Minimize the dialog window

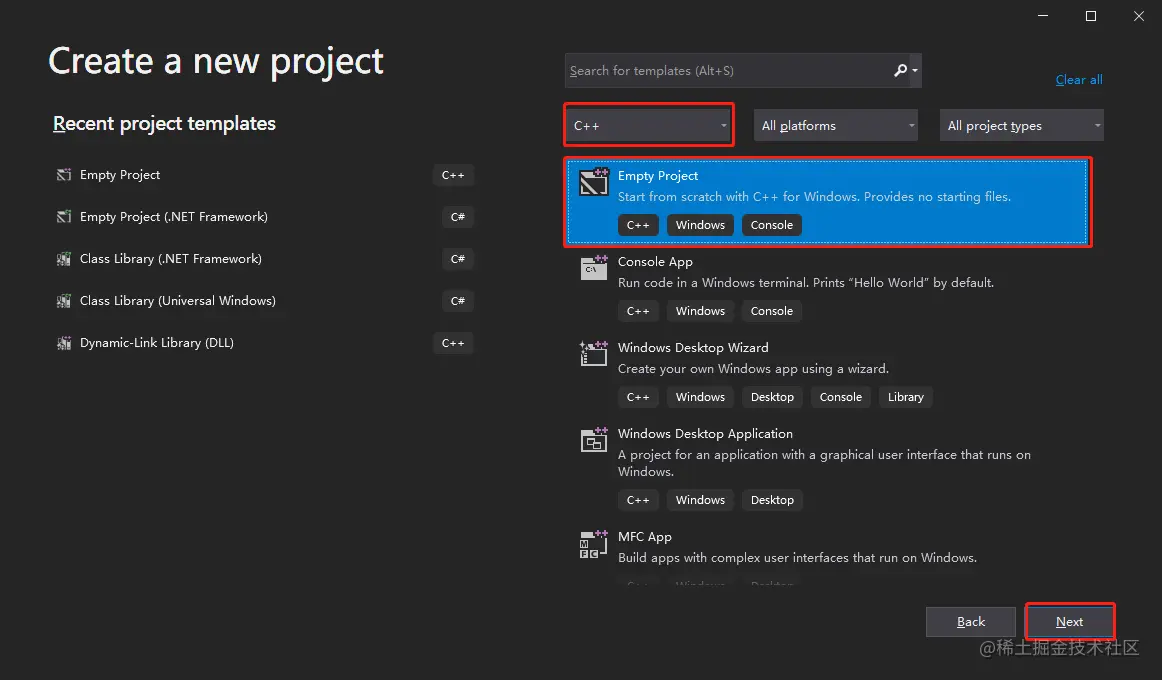(1043, 16)
